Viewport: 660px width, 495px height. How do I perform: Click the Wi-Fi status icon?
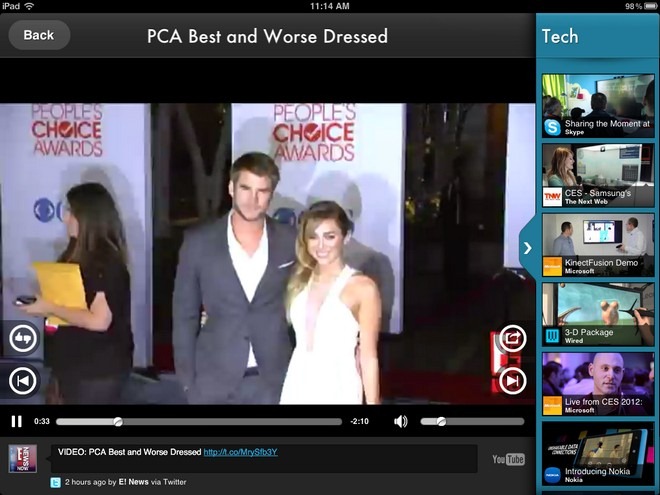pyautogui.click(x=29, y=6)
